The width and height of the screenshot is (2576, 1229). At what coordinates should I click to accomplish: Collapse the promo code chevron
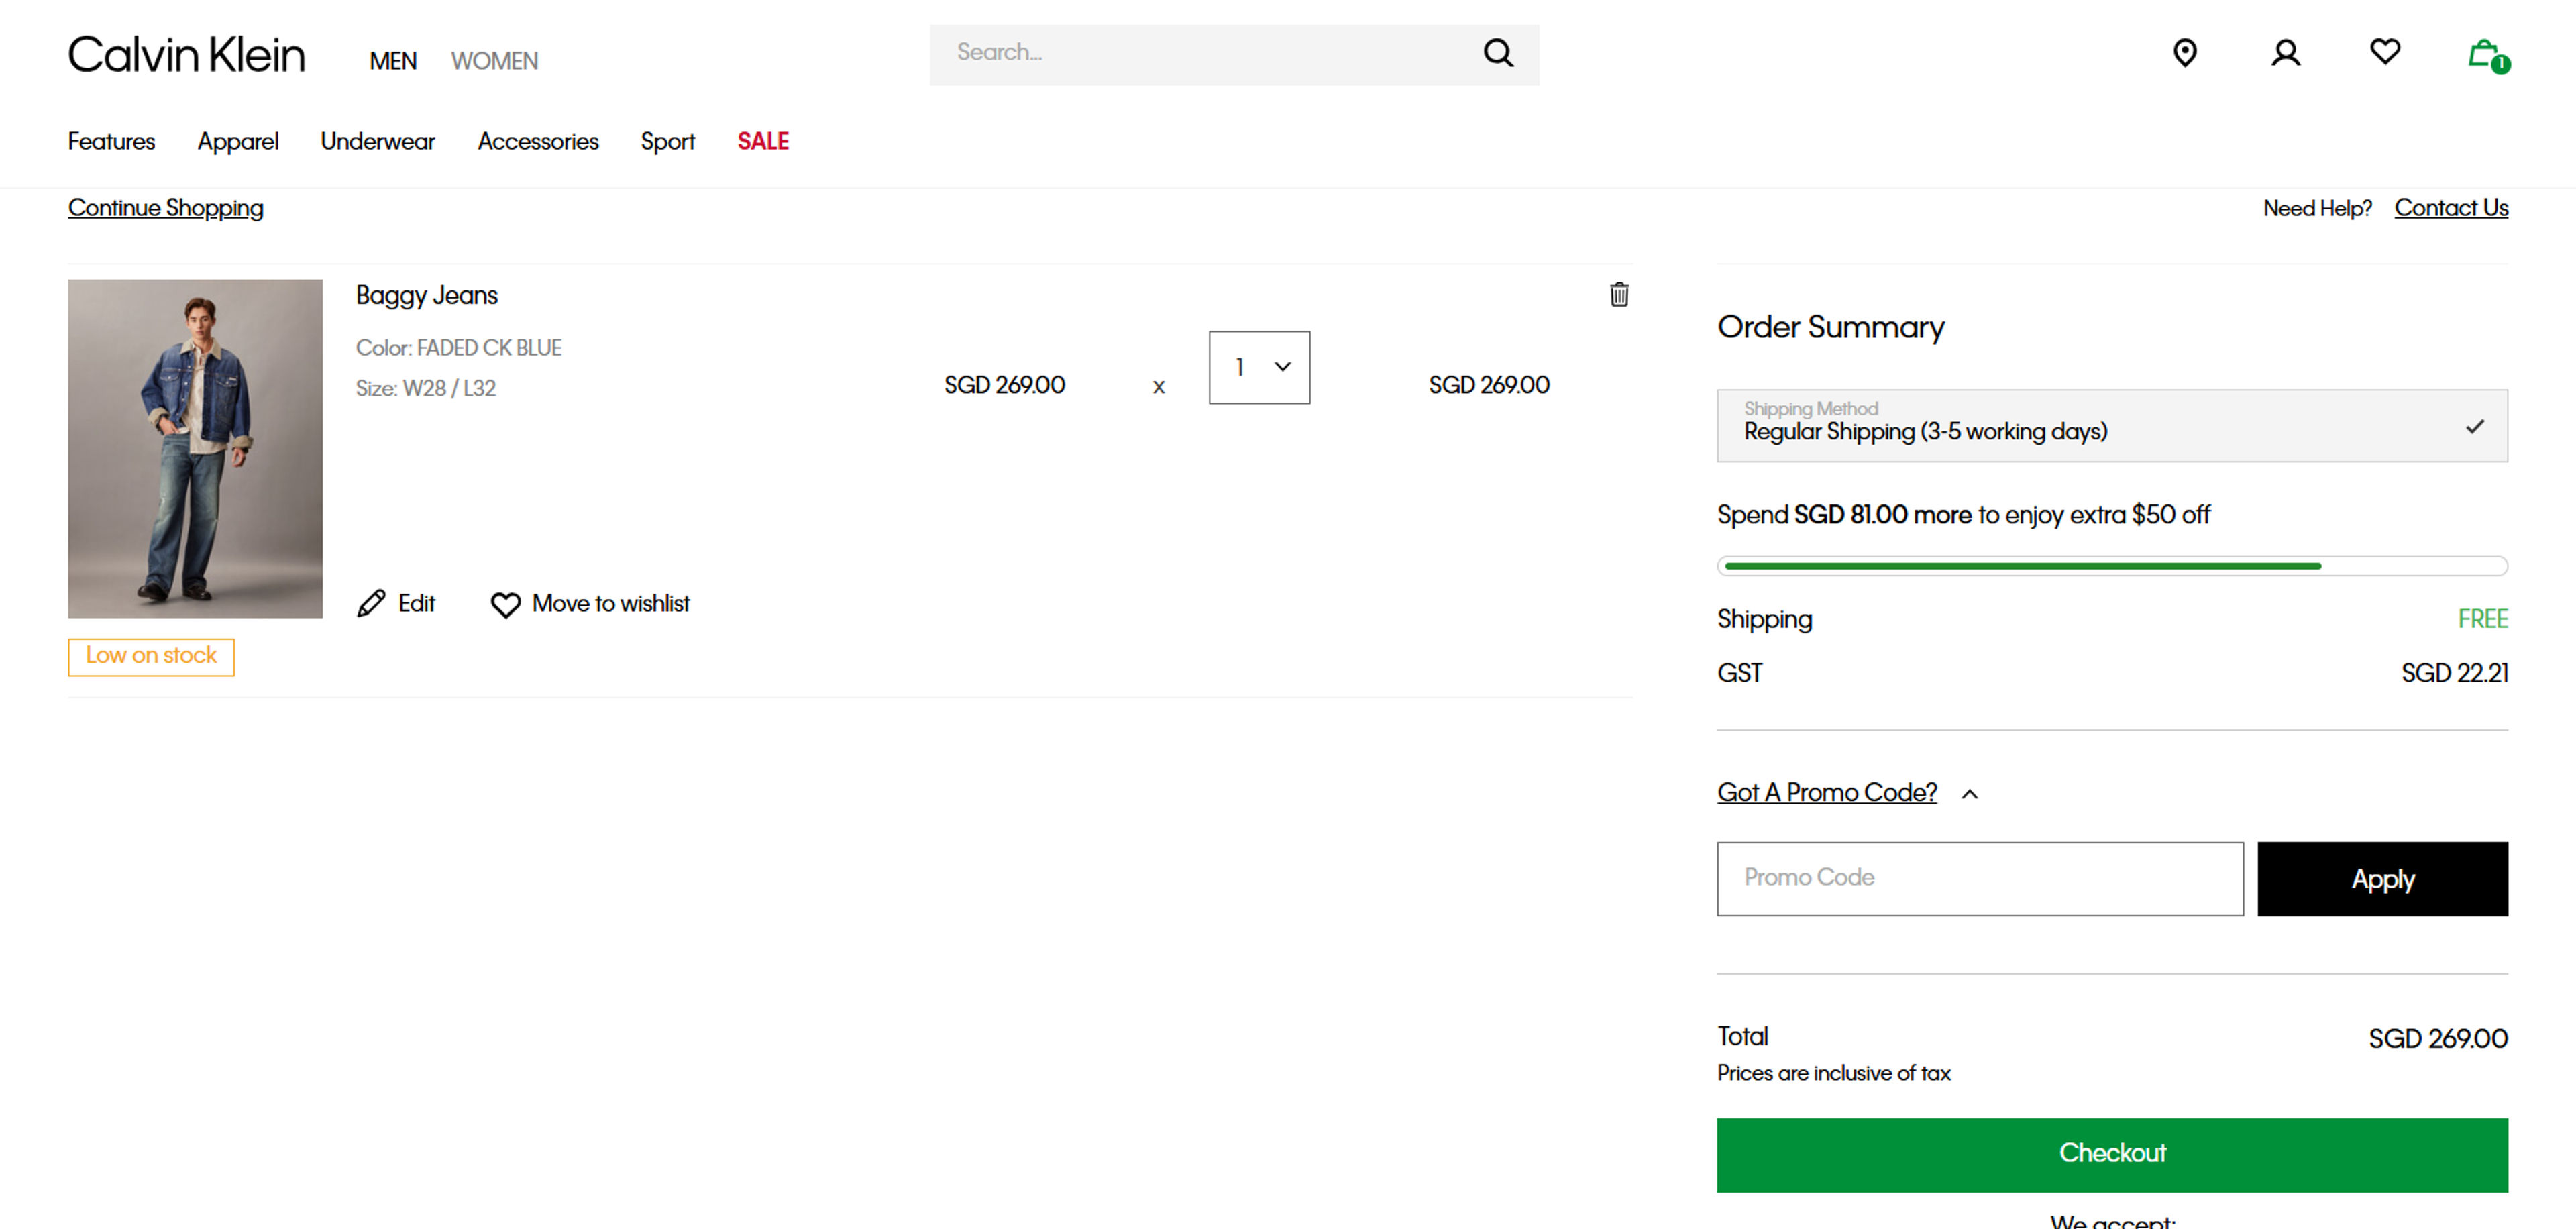(x=1969, y=794)
